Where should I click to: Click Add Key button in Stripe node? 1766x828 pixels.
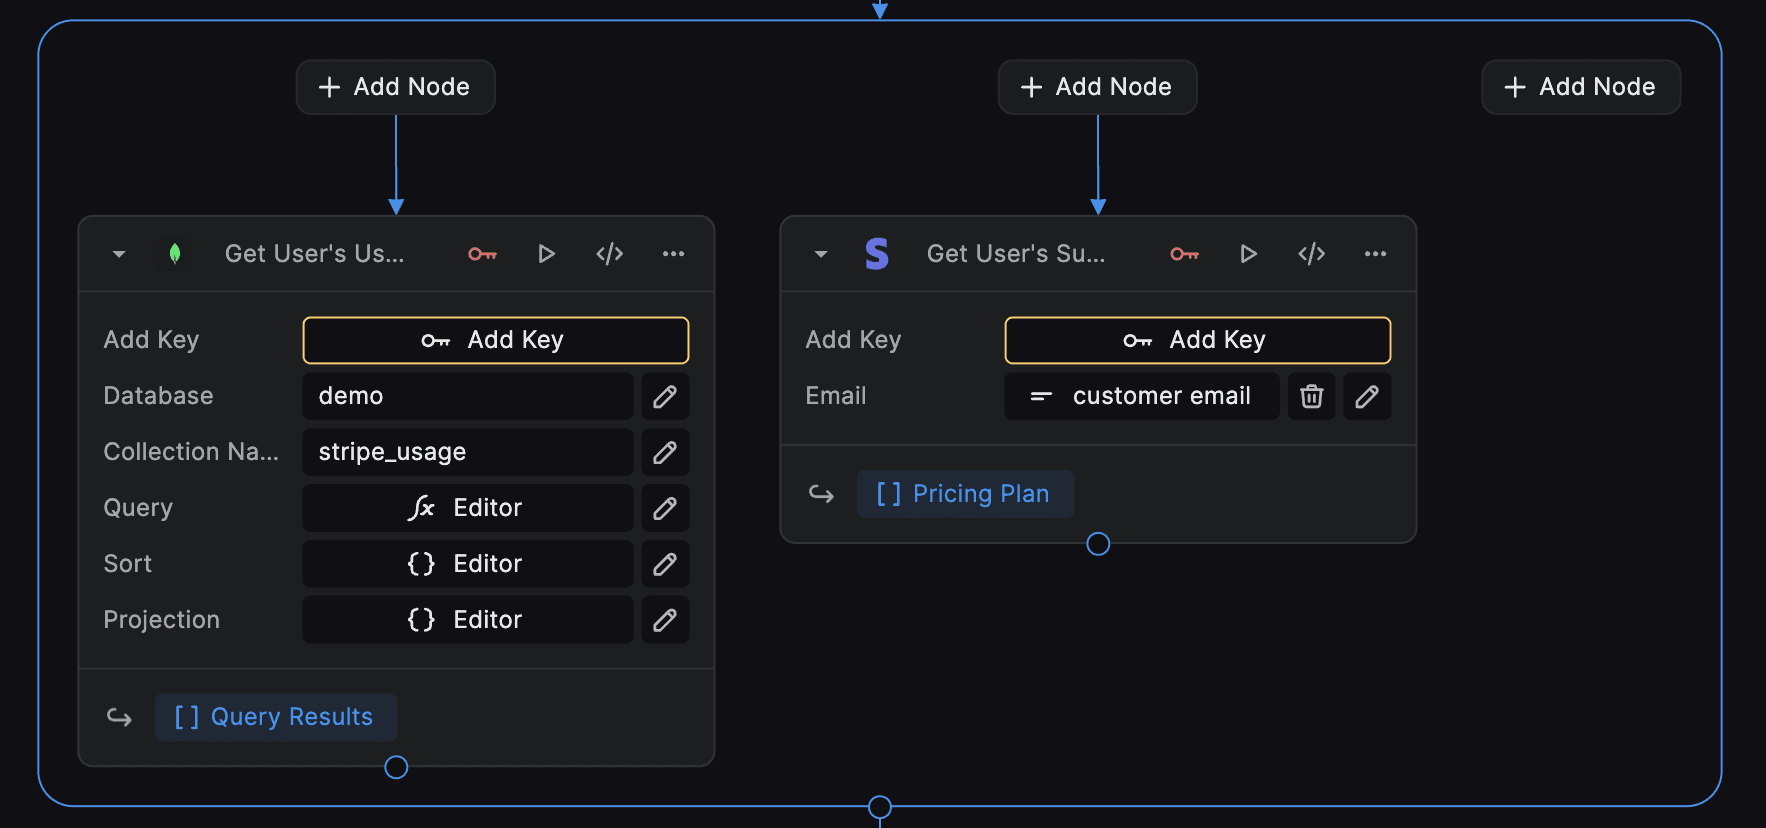coord(1198,340)
